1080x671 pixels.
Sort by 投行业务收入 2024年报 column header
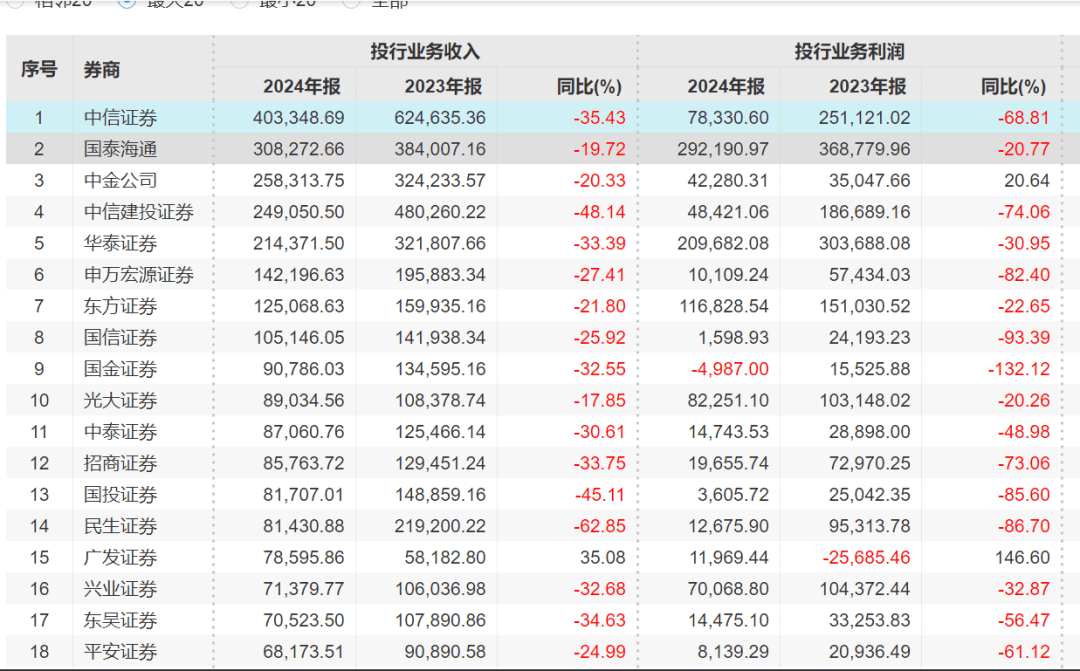303,86
